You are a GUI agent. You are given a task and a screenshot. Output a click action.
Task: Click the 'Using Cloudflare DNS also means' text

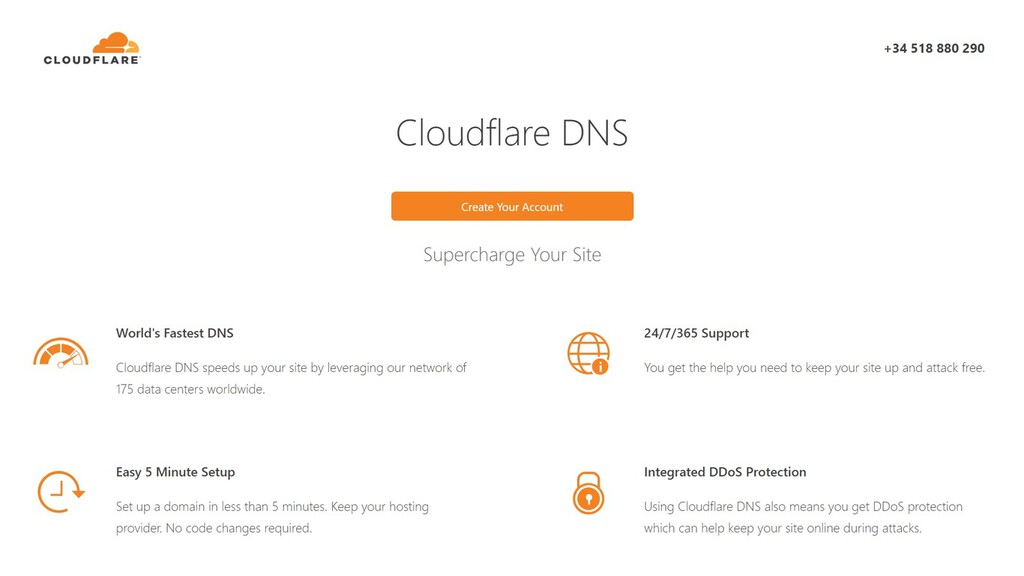pyautogui.click(x=803, y=507)
